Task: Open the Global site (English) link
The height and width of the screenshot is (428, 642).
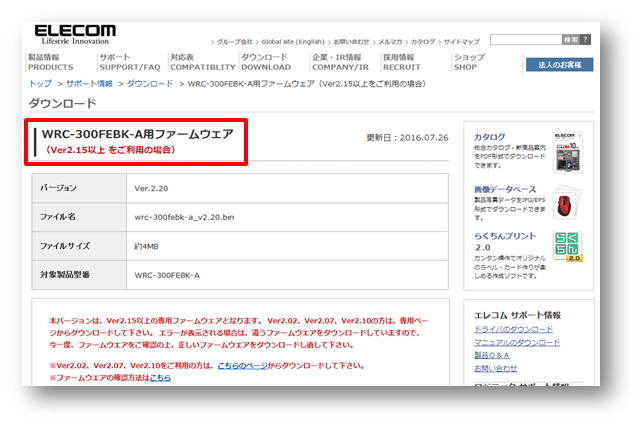Action: click(293, 42)
